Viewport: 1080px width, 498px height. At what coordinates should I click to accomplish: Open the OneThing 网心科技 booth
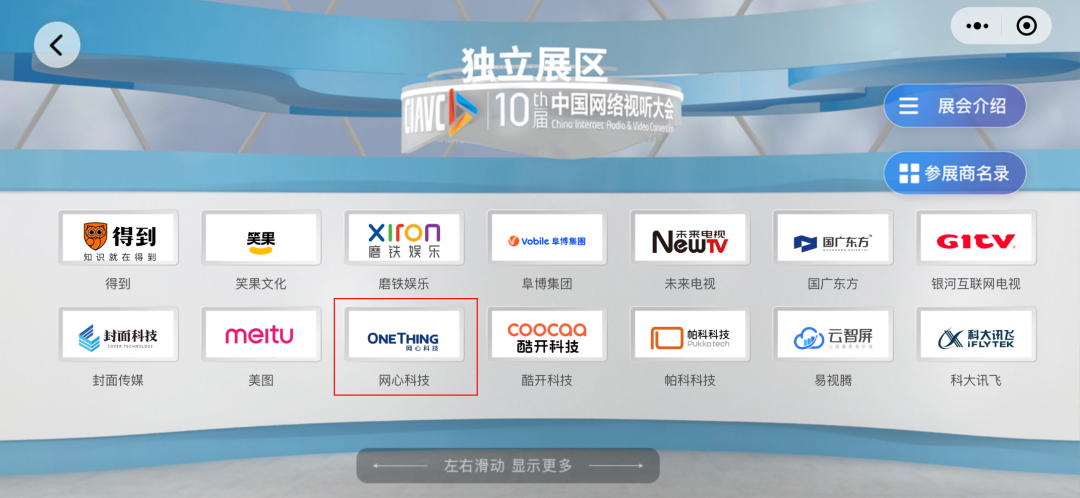point(404,334)
